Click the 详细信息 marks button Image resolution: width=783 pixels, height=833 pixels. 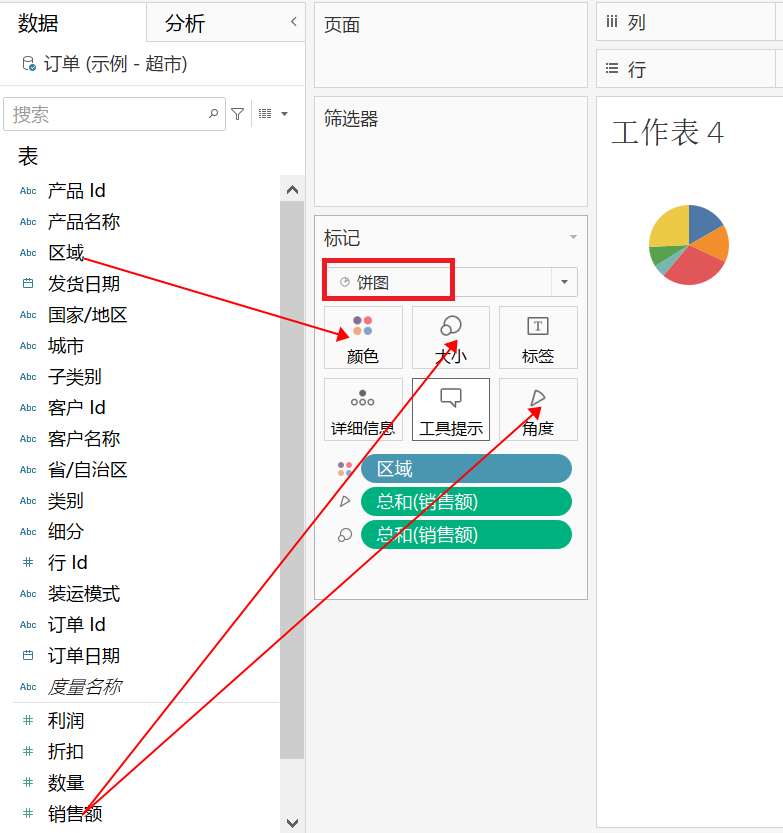(363, 410)
